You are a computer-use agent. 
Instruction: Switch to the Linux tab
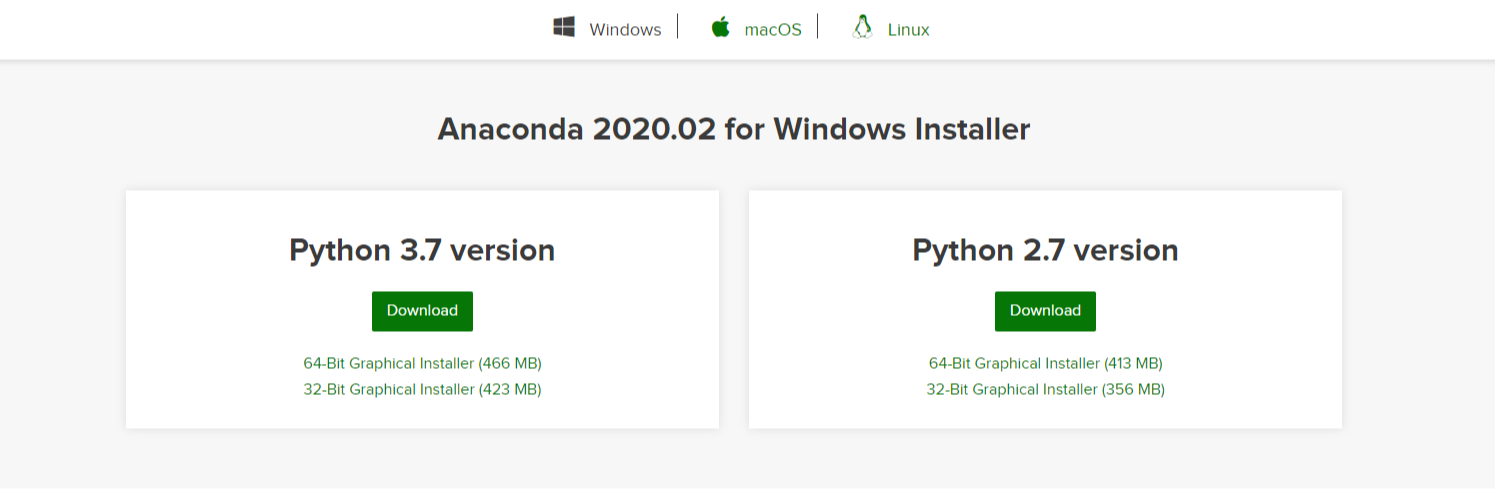(909, 29)
